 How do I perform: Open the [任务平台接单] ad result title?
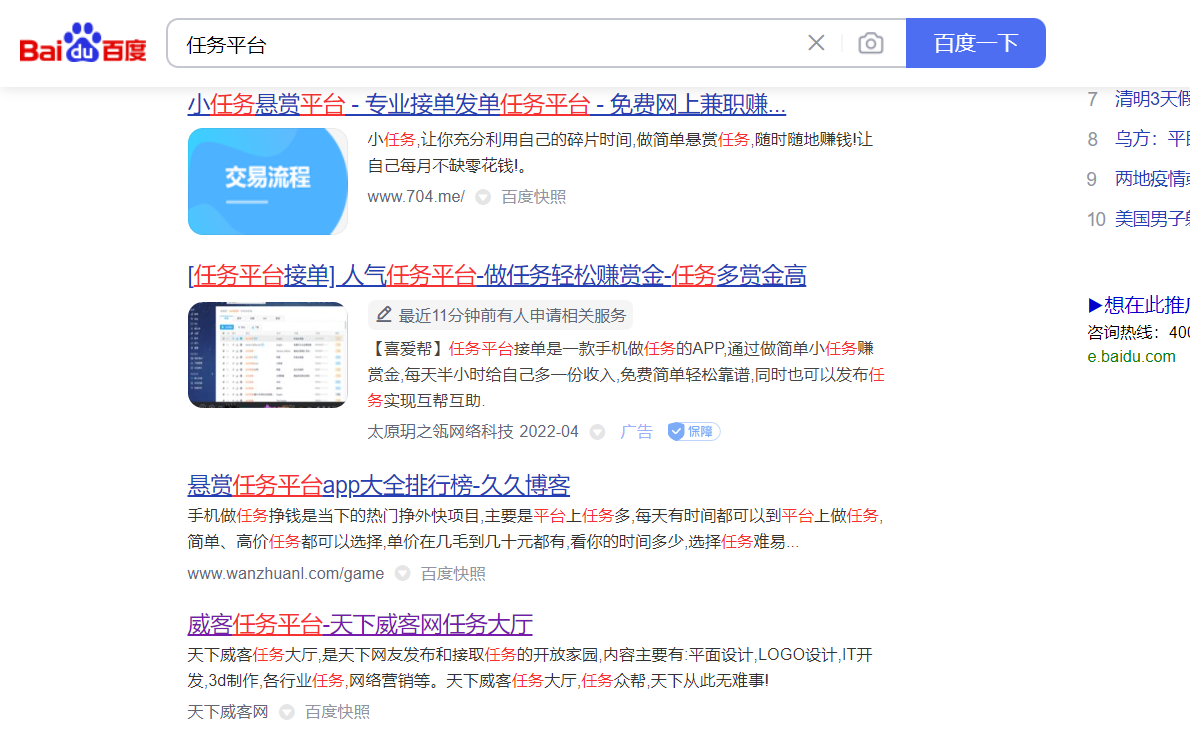pos(497,275)
